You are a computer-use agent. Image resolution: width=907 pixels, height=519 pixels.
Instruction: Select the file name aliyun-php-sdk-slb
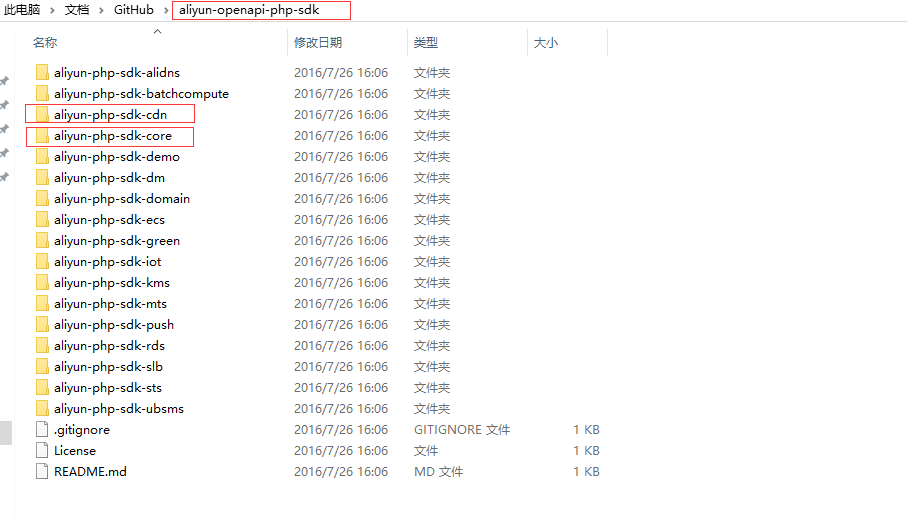[108, 366]
